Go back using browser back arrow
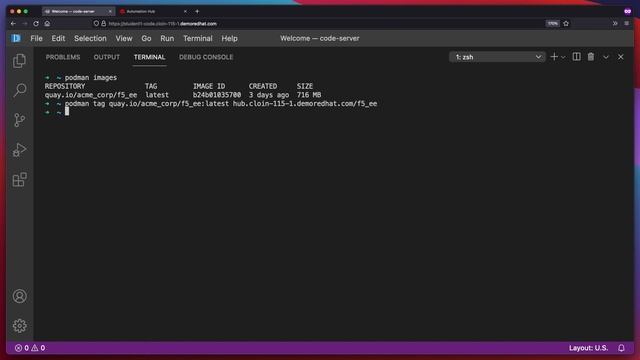 [x=13, y=24]
